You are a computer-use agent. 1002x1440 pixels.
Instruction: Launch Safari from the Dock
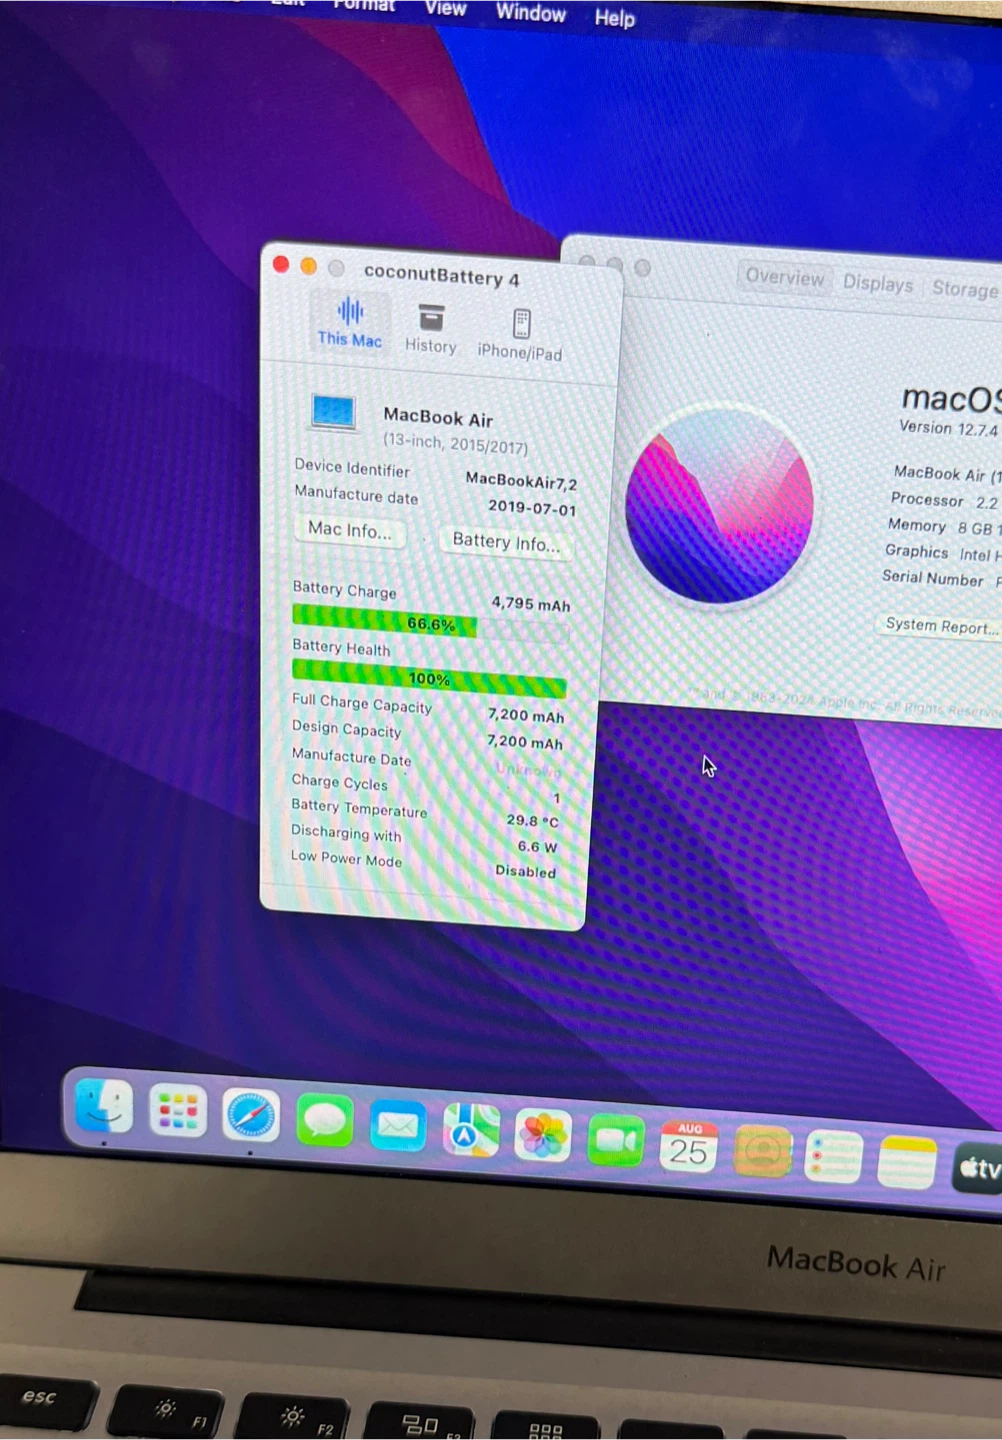250,1116
